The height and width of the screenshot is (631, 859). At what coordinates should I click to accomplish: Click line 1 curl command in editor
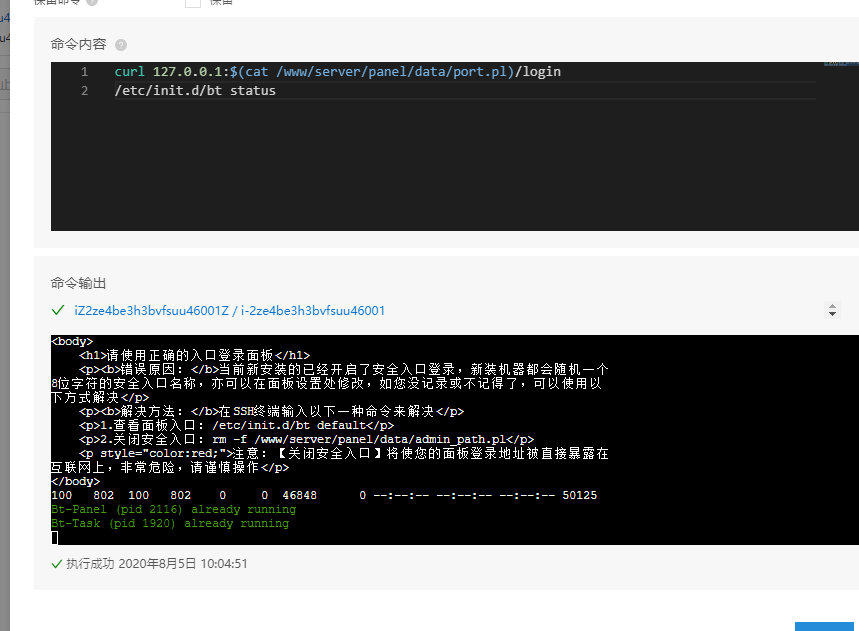(337, 72)
